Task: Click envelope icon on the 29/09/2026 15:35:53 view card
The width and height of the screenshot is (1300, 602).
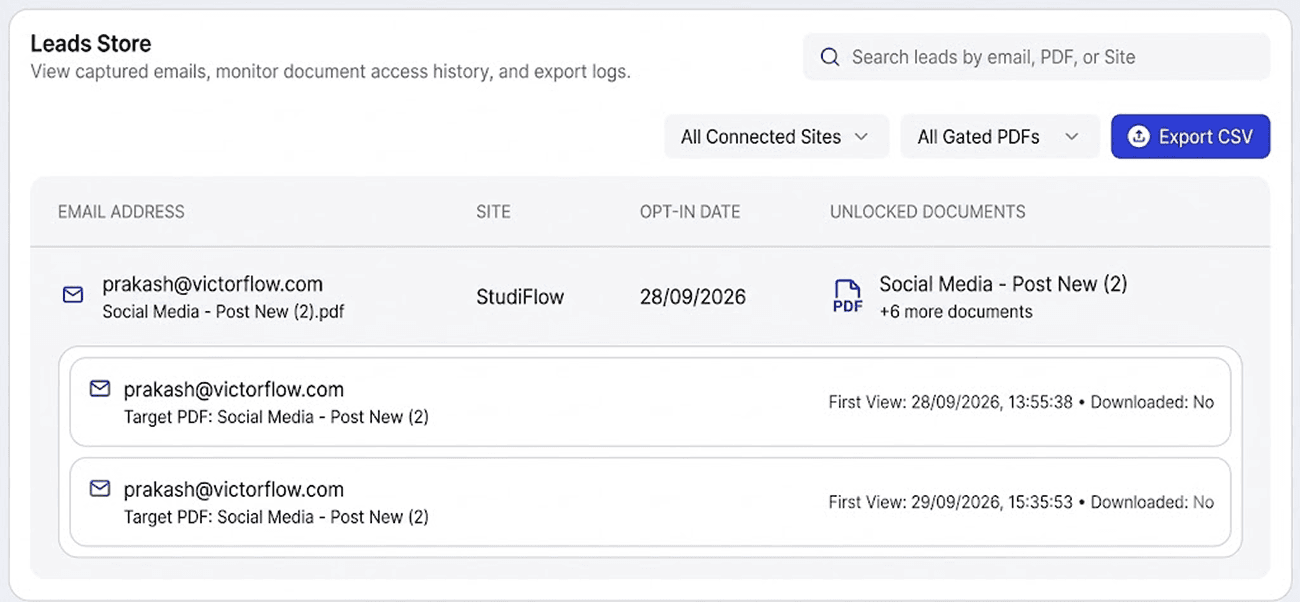Action: pos(99,489)
